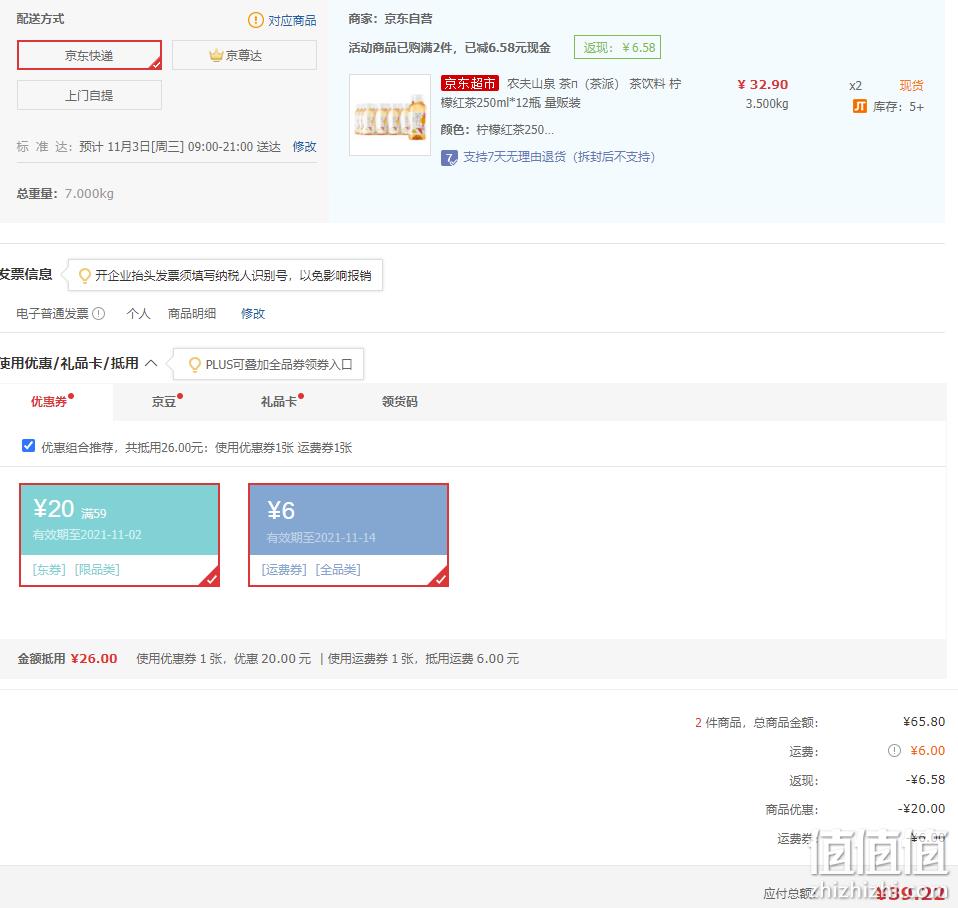Click the 京尊达 crown icon

click(216, 56)
